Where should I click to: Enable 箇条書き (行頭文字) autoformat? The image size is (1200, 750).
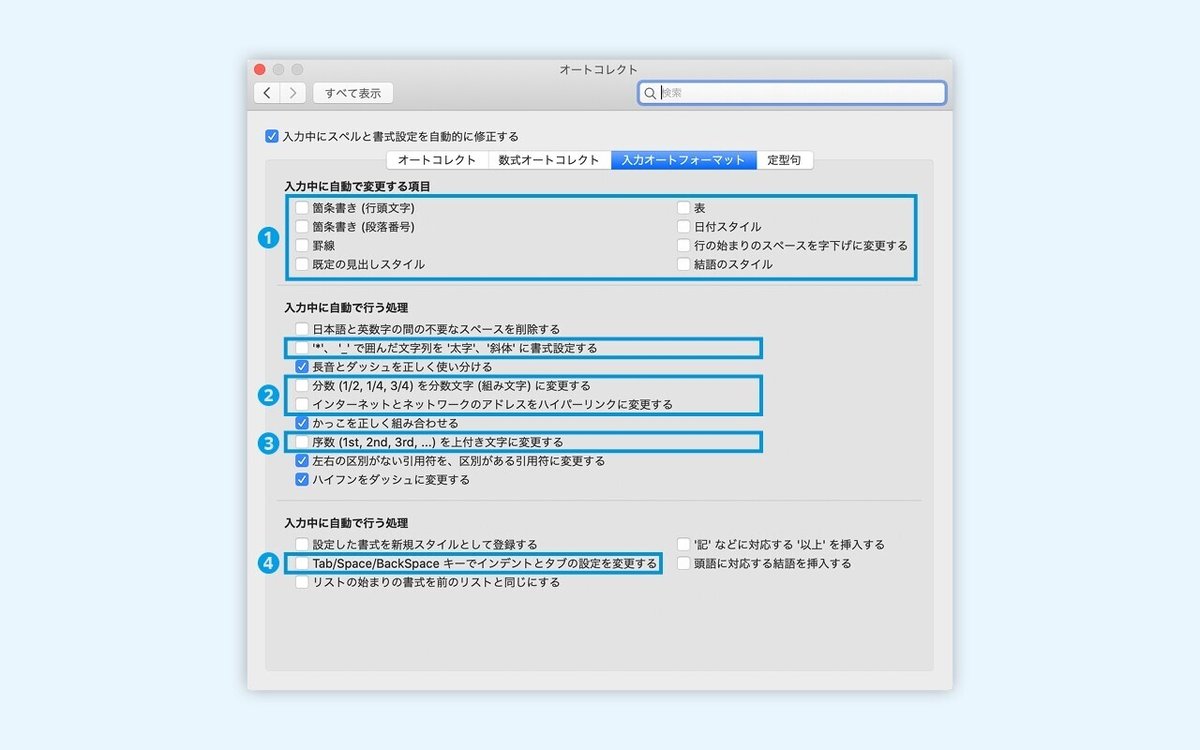pyautogui.click(x=302, y=207)
